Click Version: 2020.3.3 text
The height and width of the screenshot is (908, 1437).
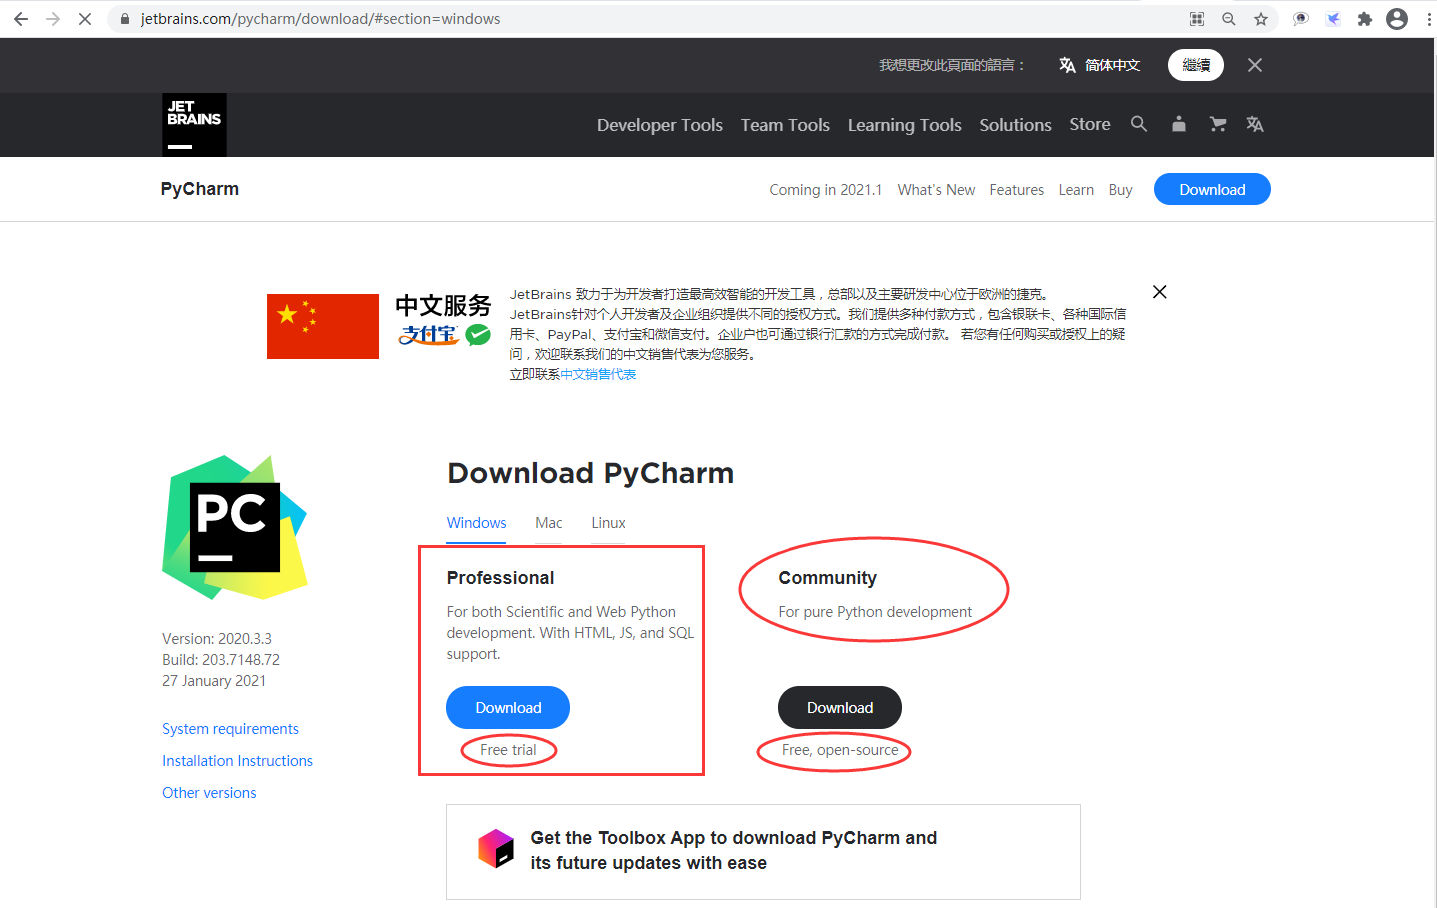(217, 639)
